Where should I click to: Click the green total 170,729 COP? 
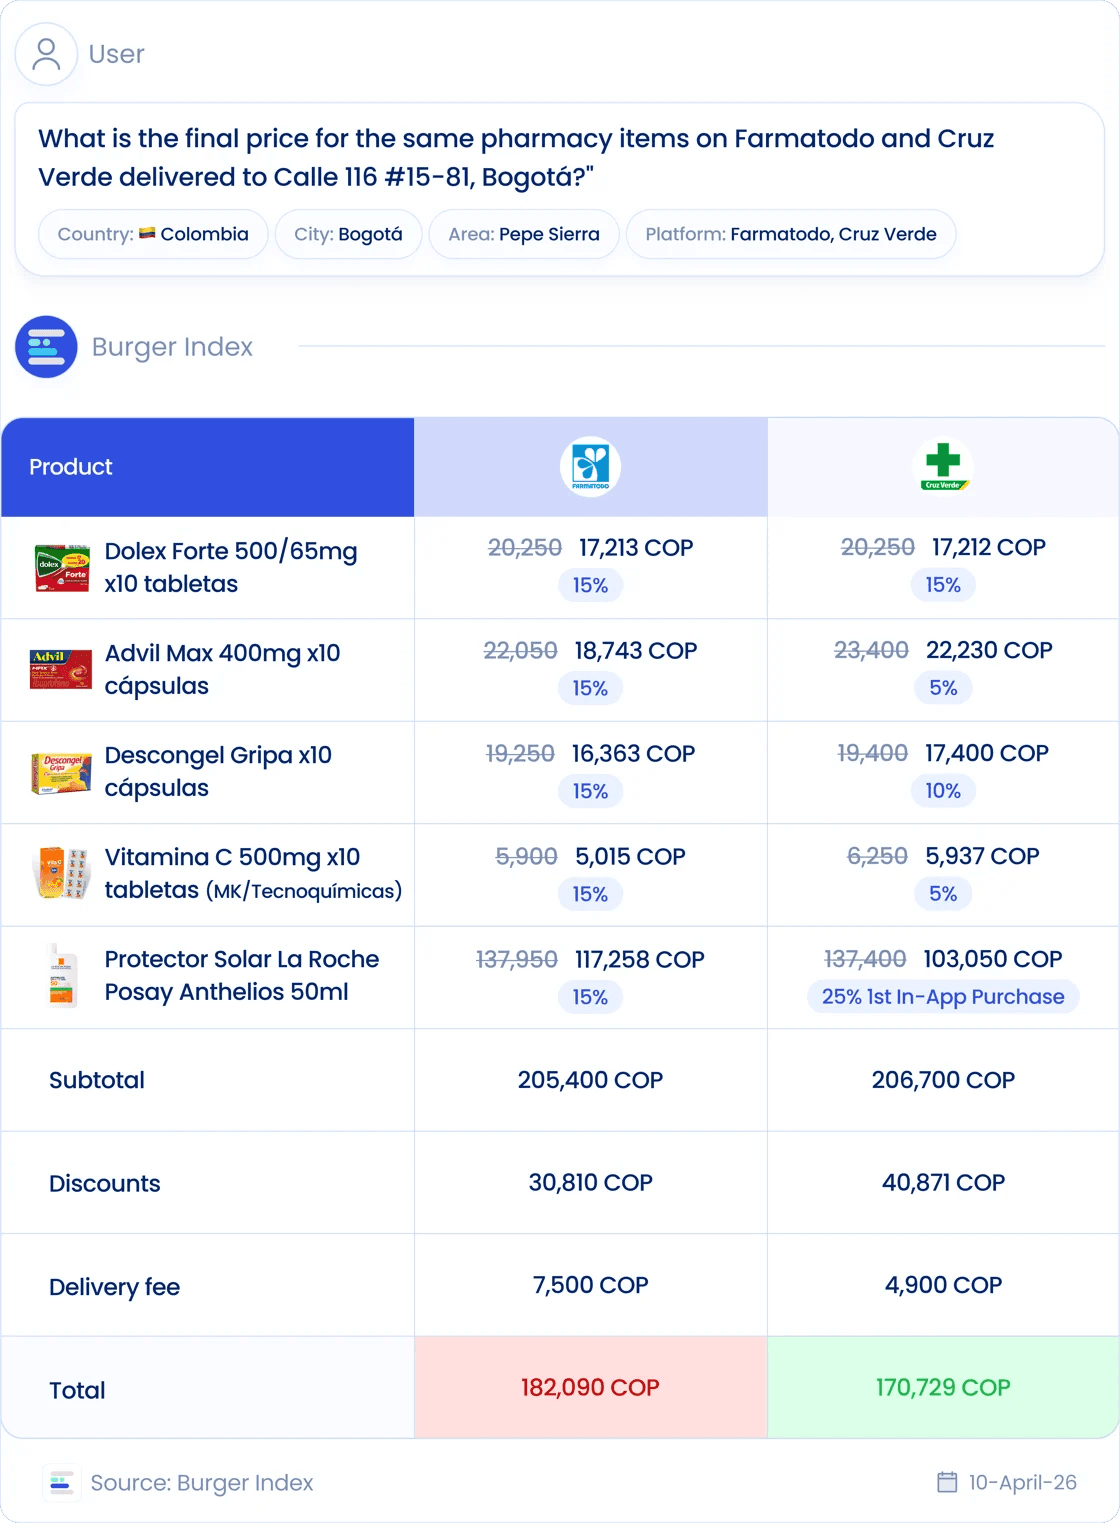coord(943,1388)
